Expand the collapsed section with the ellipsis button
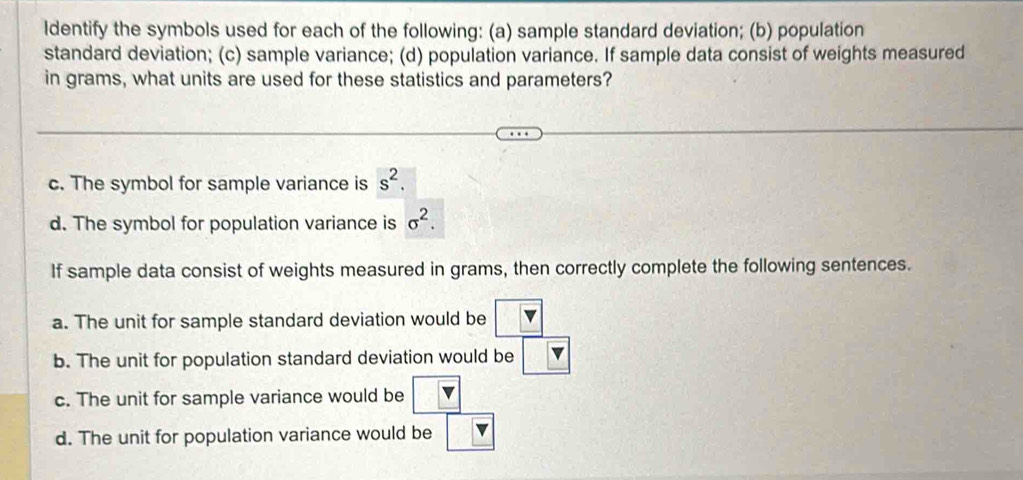The width and height of the screenshot is (1023, 480). tap(519, 135)
